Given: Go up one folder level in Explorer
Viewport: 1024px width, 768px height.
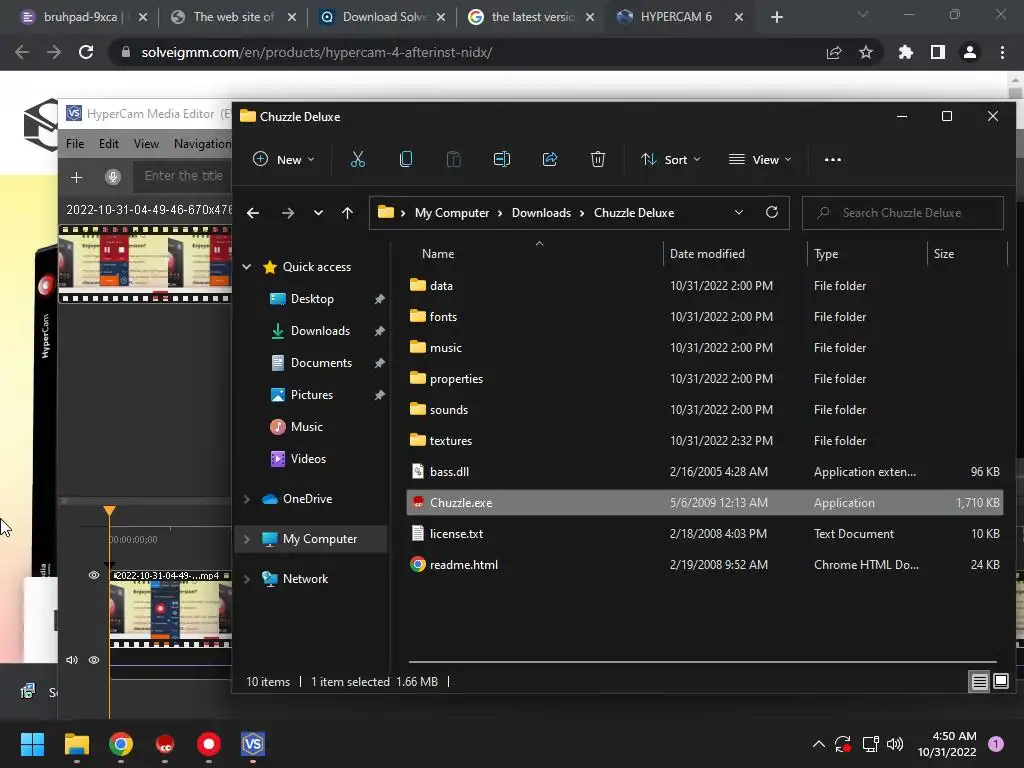Looking at the screenshot, I should tap(347, 213).
